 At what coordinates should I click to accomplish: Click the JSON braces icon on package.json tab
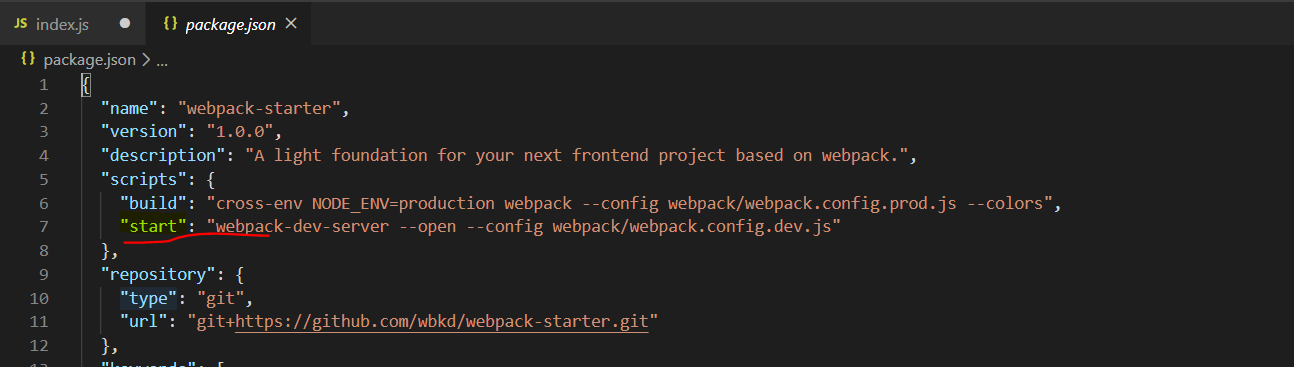tap(169, 22)
